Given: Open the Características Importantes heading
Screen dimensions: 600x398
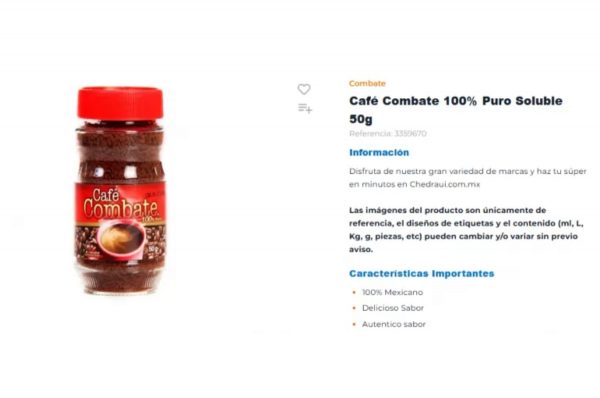Looking at the screenshot, I should (x=421, y=274).
